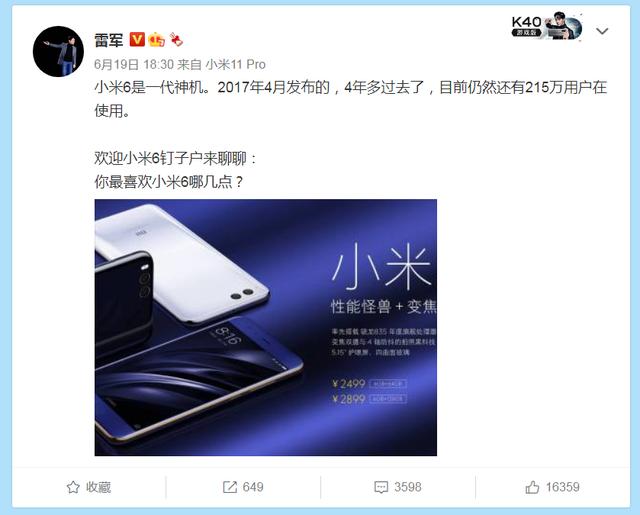
Task: Open the 3598 comments count
Action: [408, 487]
